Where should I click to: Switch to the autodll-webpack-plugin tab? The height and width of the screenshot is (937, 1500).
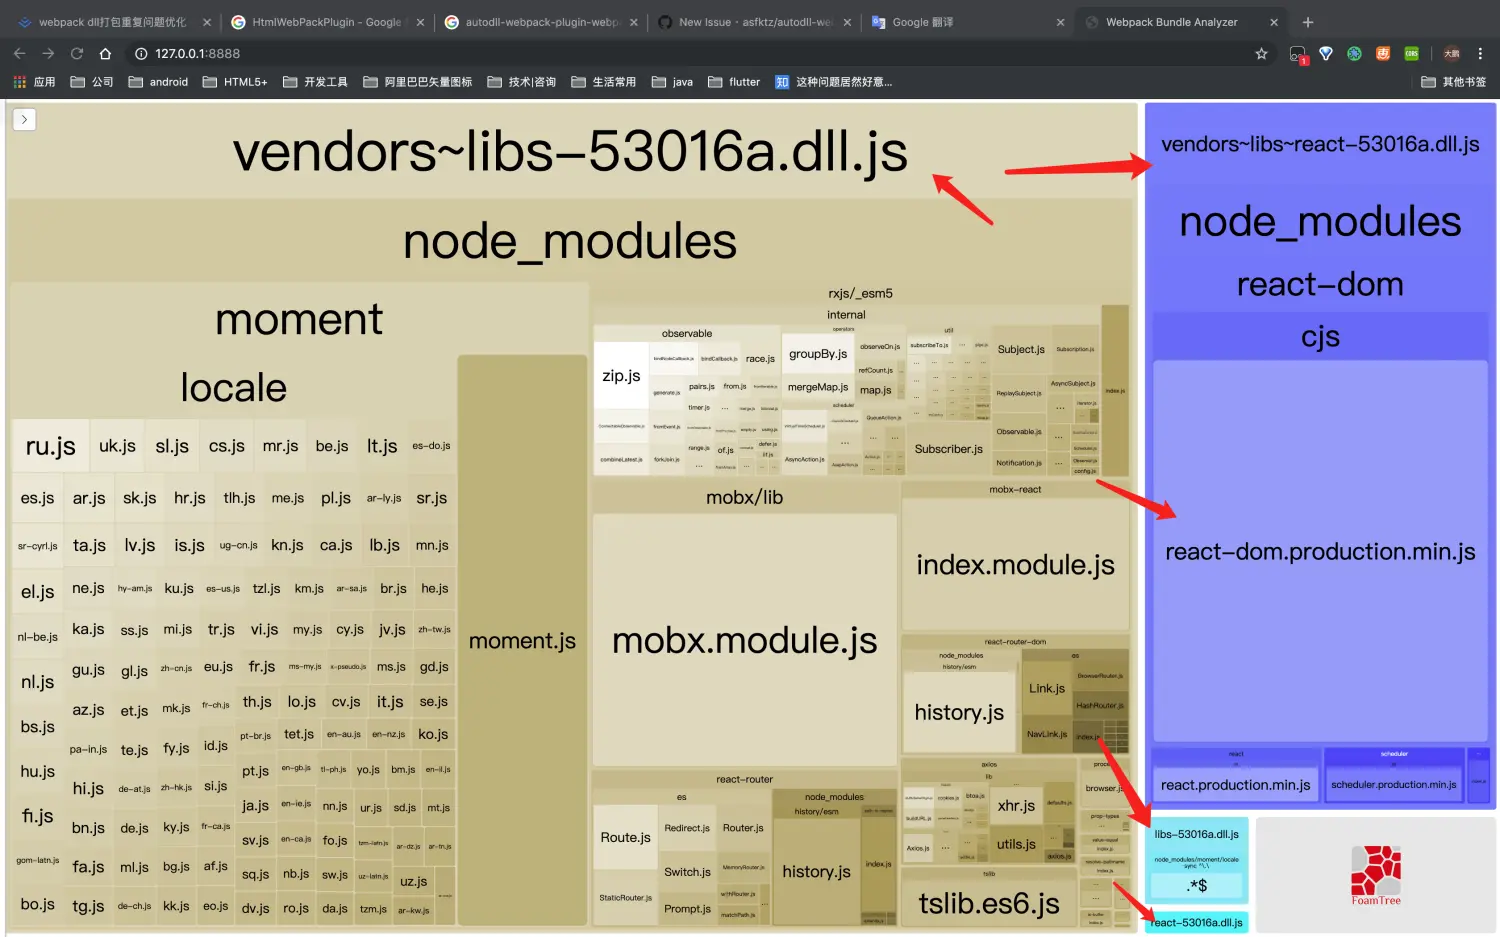(x=540, y=22)
